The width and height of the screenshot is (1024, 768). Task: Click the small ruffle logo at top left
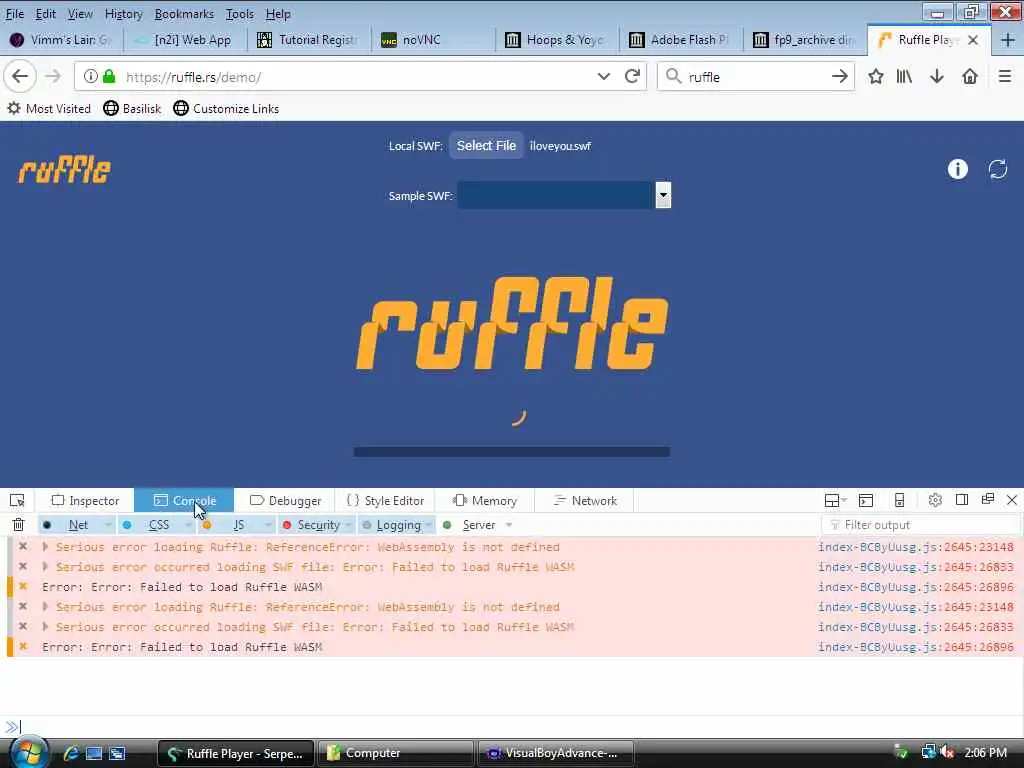click(64, 169)
